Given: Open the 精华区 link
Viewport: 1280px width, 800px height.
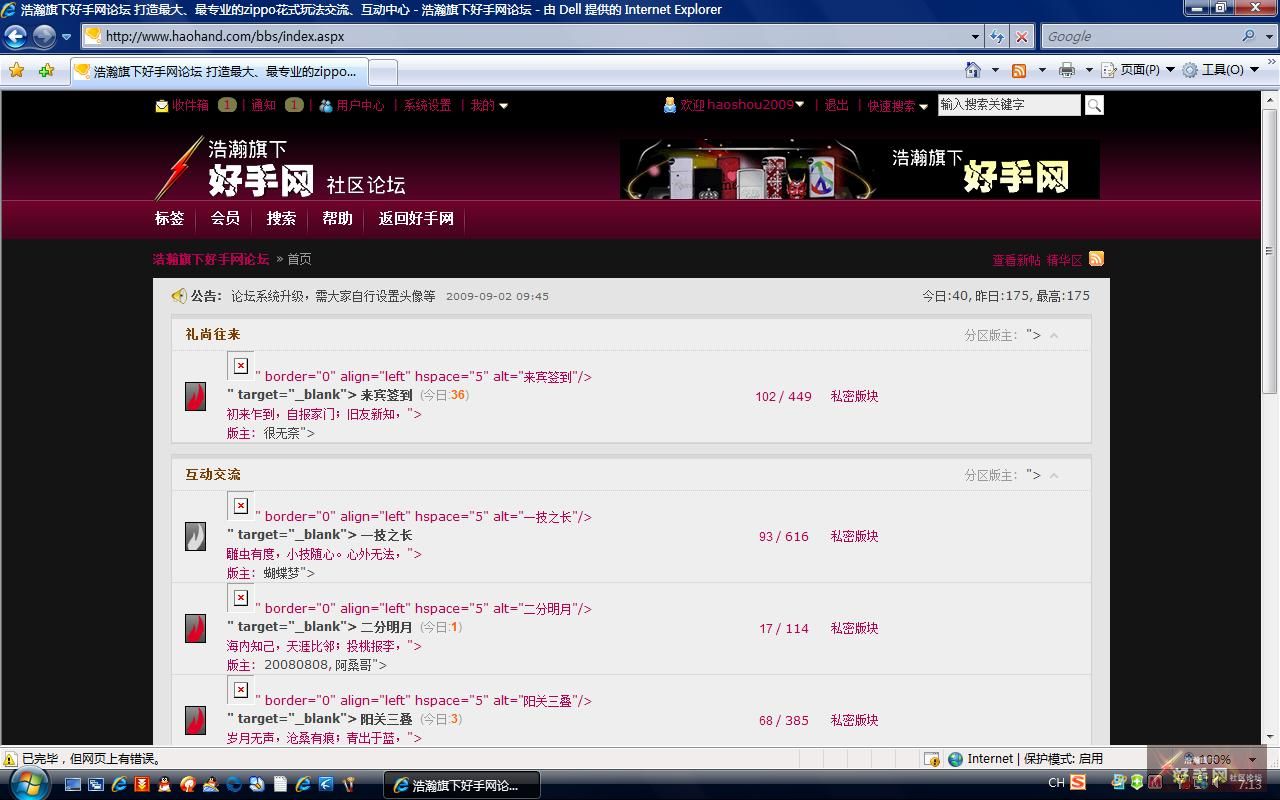Looking at the screenshot, I should click(1065, 260).
